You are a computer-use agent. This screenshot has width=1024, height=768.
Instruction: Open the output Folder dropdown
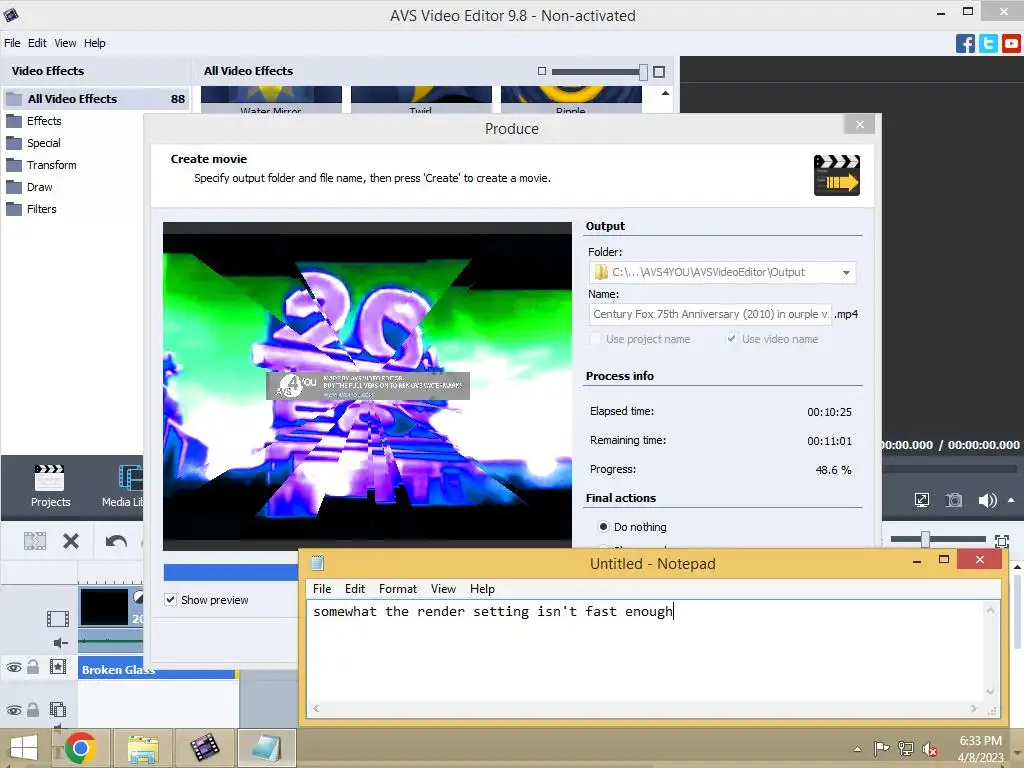(x=846, y=272)
